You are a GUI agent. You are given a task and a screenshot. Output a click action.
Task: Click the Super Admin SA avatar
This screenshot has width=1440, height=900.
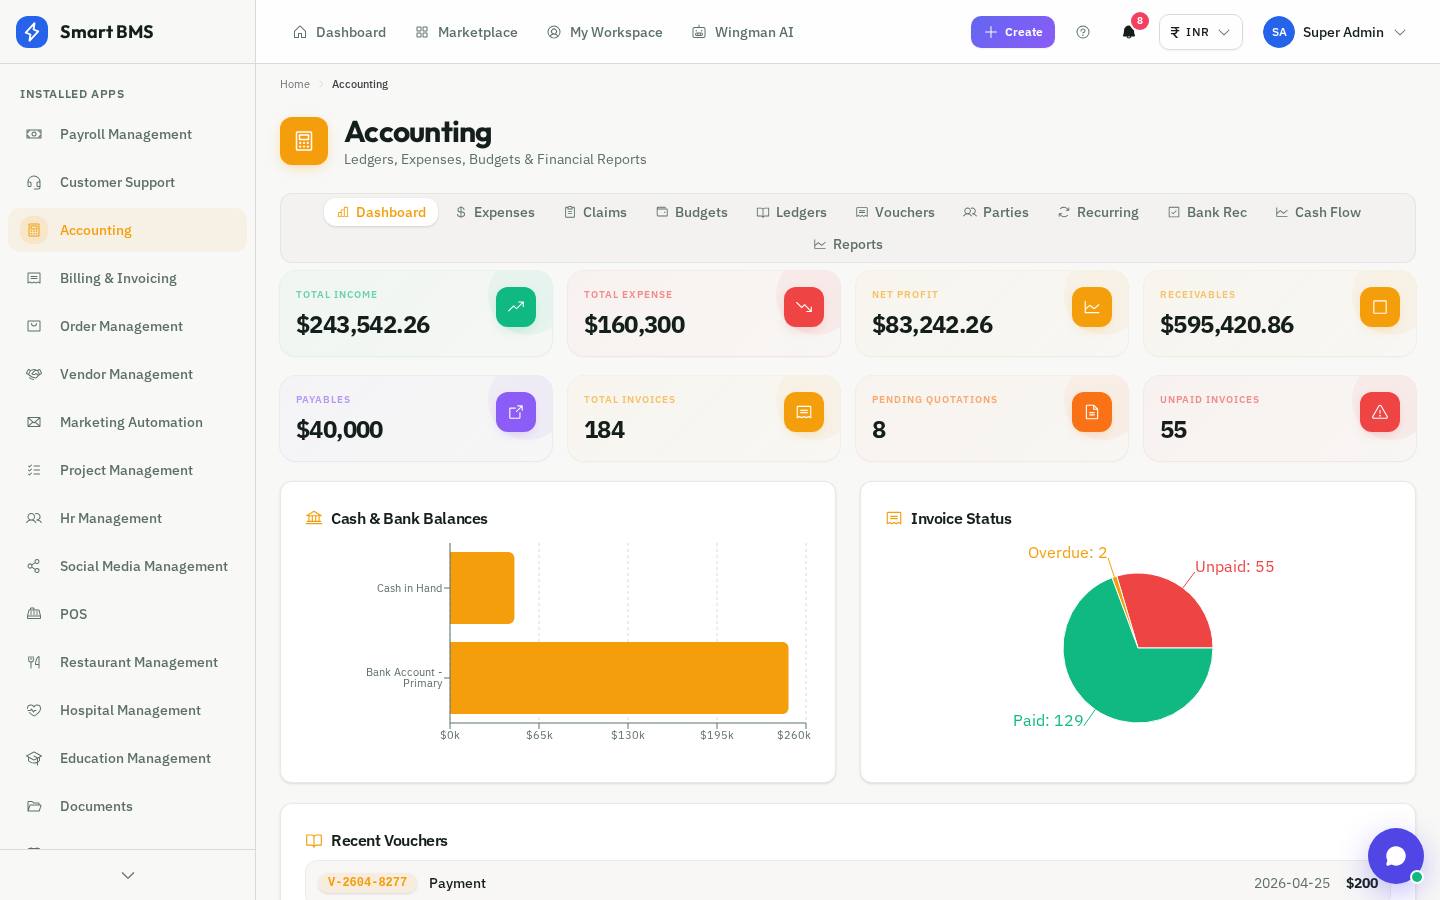point(1279,32)
